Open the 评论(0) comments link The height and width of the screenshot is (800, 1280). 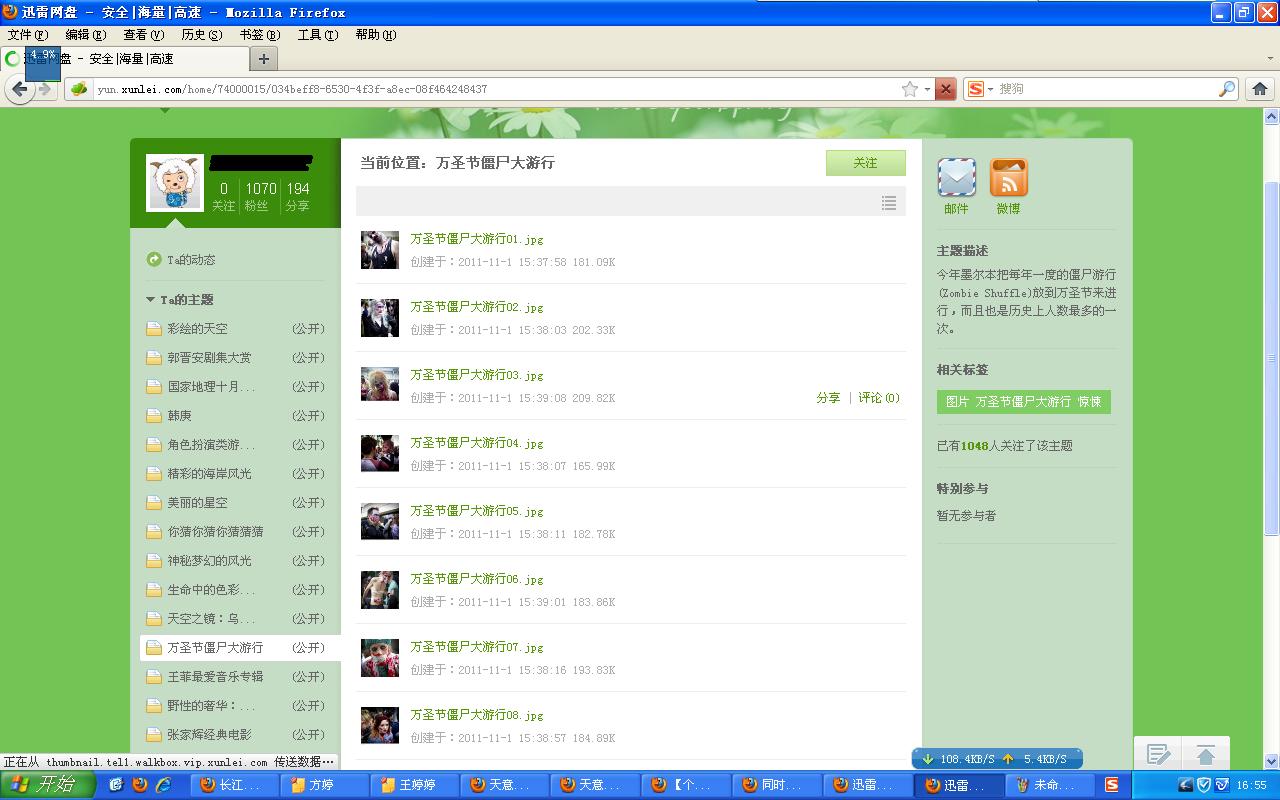pos(879,397)
